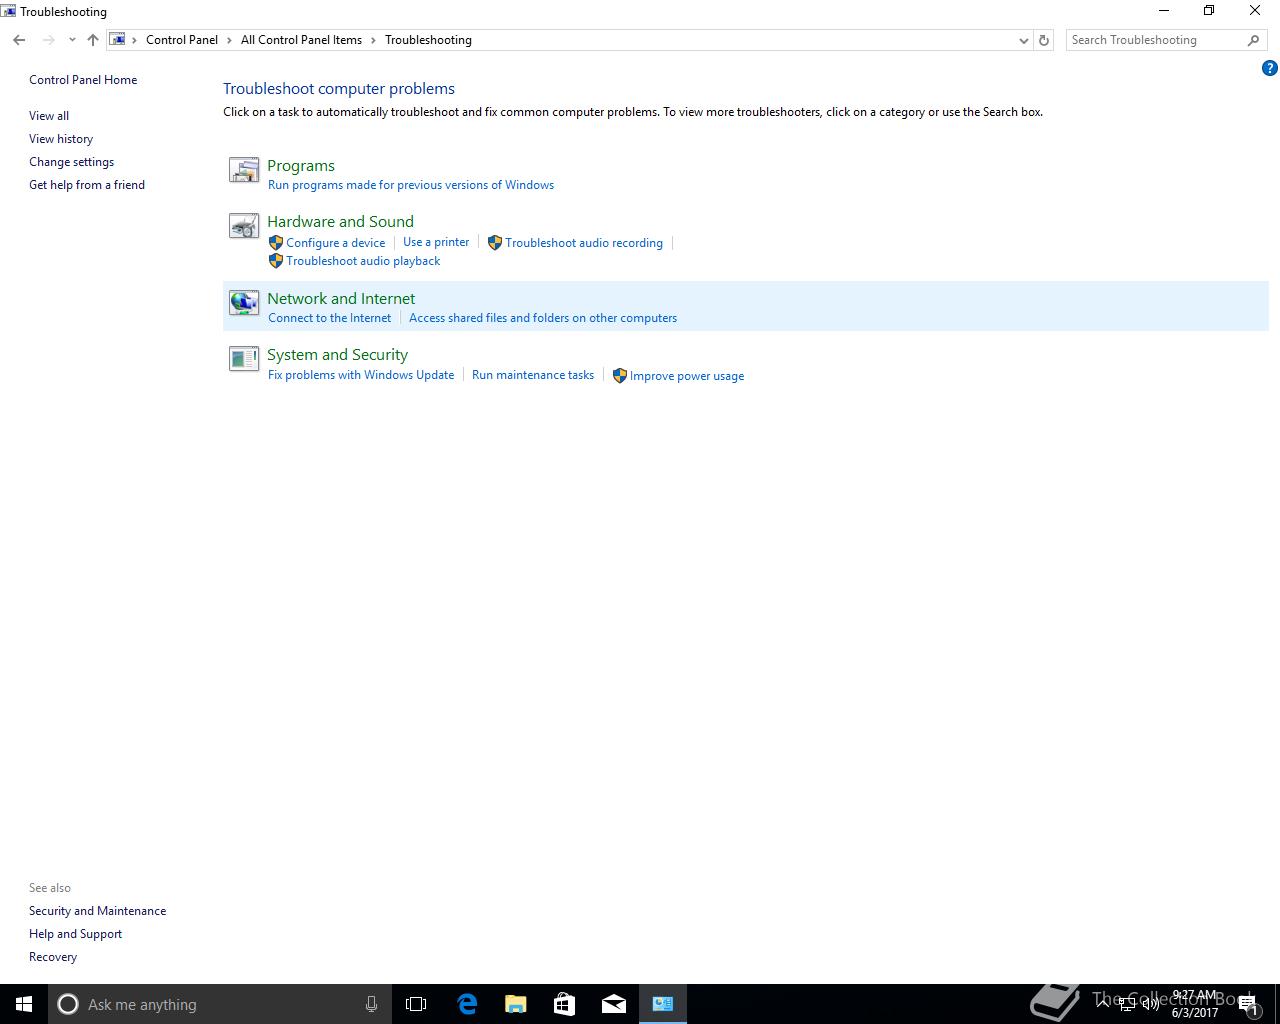The height and width of the screenshot is (1024, 1280).
Task: Click Get help from a friend
Action: pyautogui.click(x=87, y=185)
